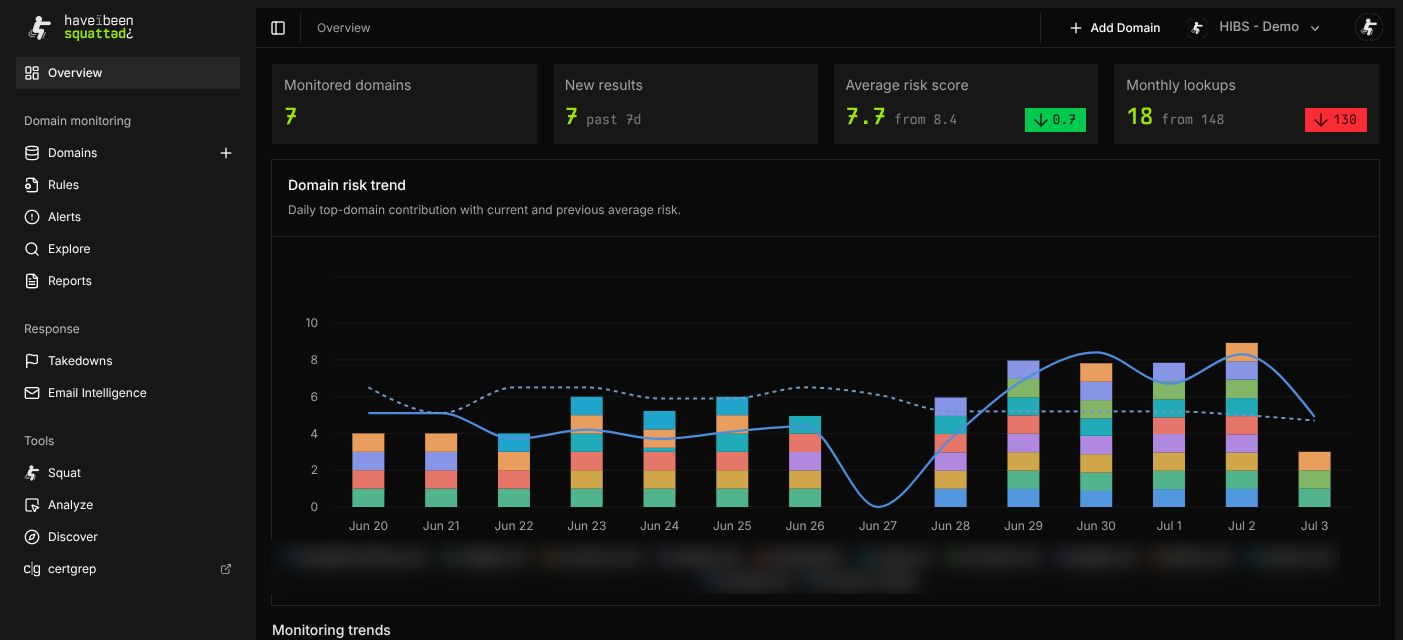This screenshot has width=1403, height=640.
Task: Click the Overview breadcrumb in header
Action: [343, 28]
